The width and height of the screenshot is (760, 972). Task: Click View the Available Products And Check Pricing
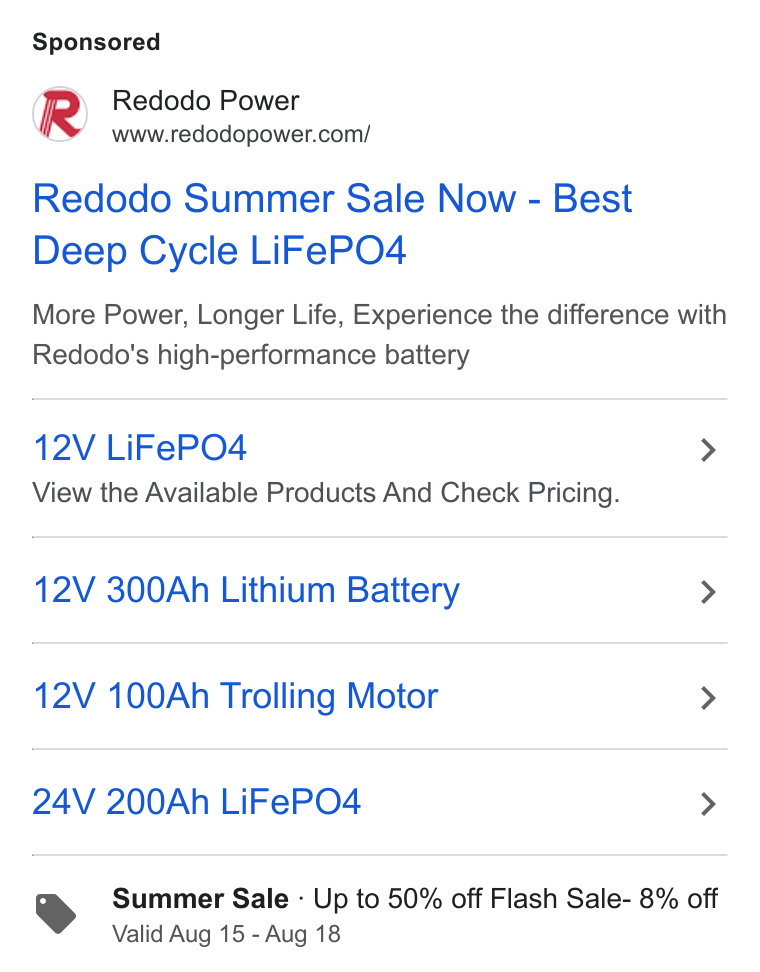(326, 493)
